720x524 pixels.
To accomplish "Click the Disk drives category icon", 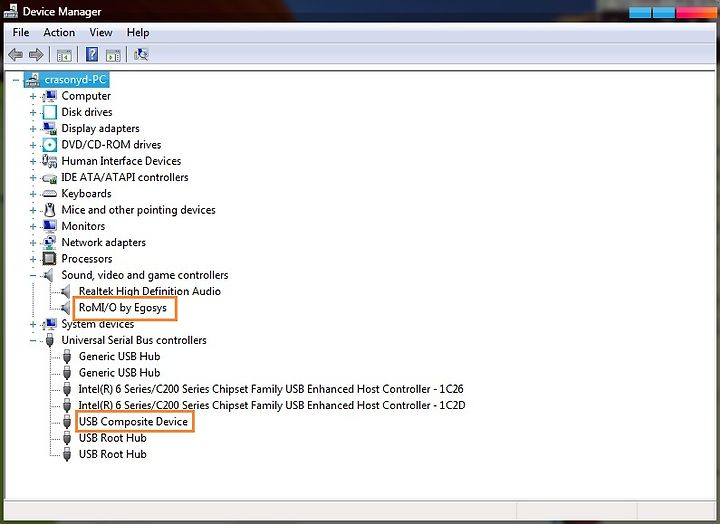I will point(50,112).
